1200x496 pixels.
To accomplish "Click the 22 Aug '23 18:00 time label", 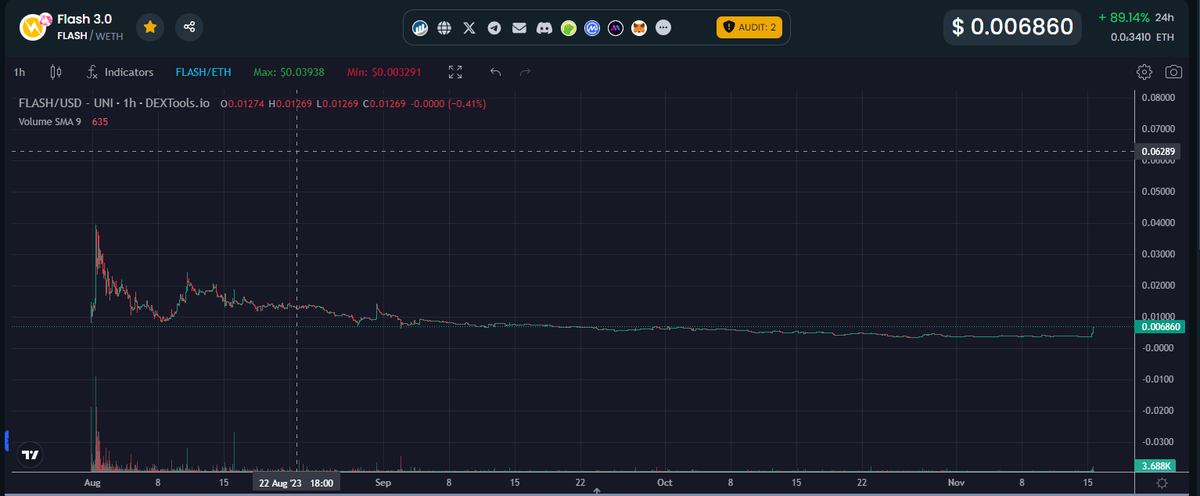I will pos(296,482).
